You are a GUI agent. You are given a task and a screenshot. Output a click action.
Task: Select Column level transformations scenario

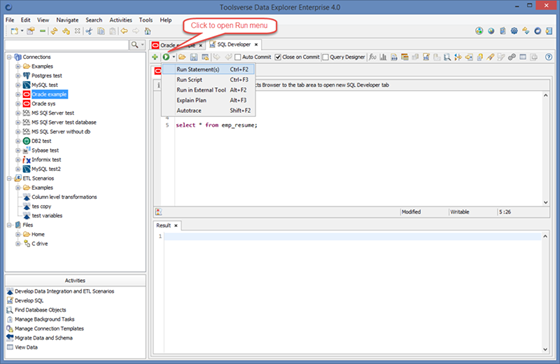[x=64, y=197]
